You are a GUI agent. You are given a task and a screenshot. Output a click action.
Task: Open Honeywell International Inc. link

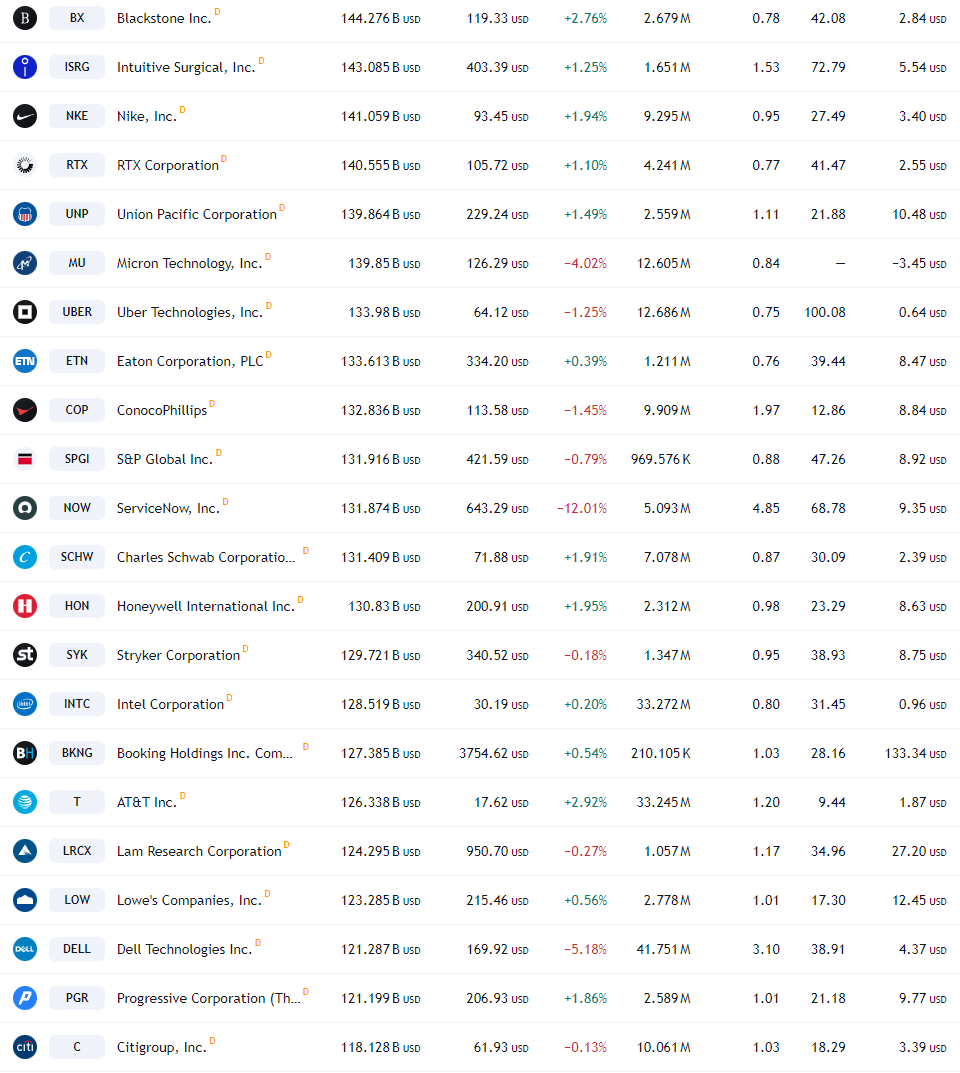[205, 606]
